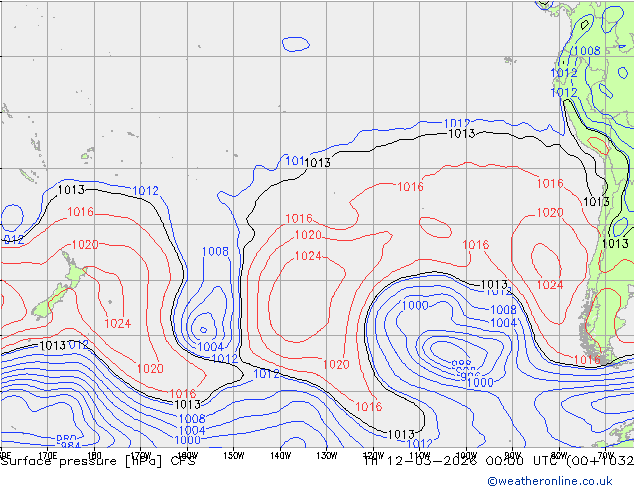Screen dimensions: 634x490
Task: Click the '130W' longitude axis label
Action: pyautogui.click(x=326, y=456)
